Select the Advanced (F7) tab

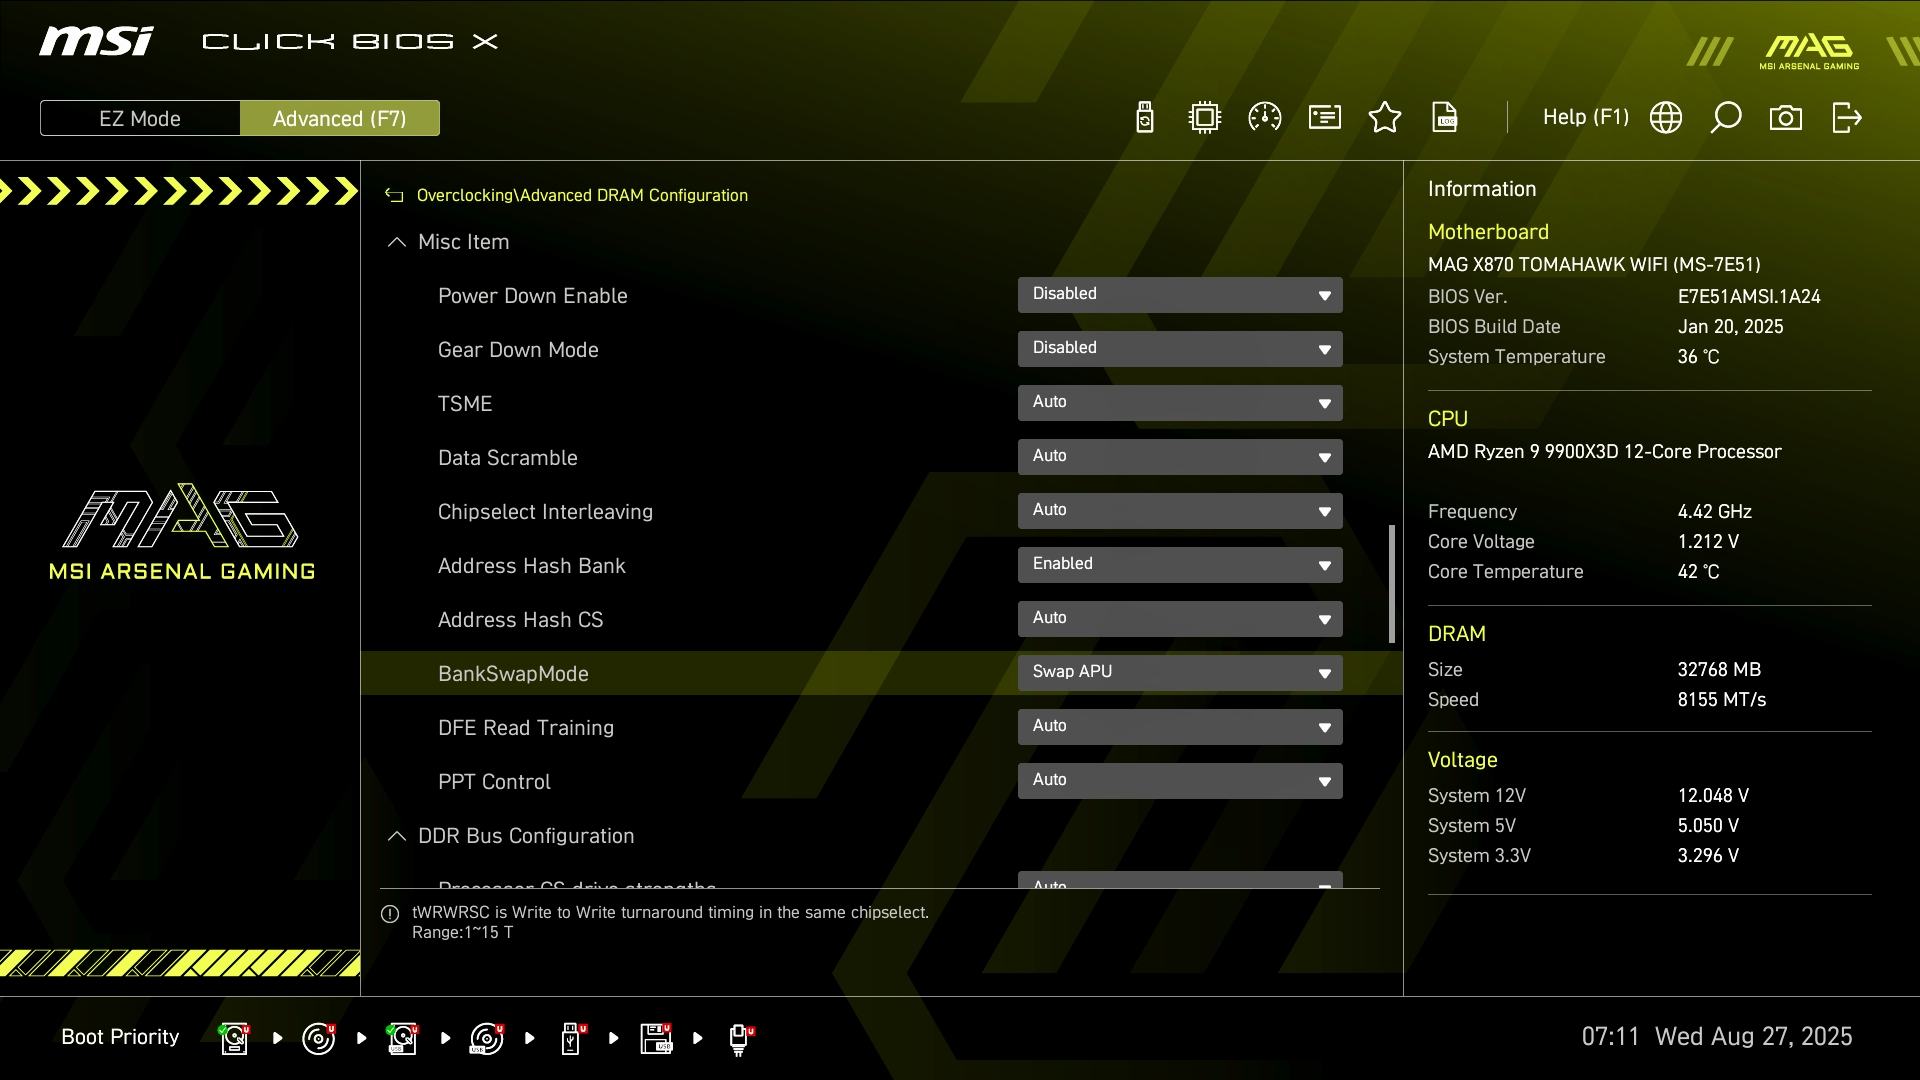(x=339, y=118)
